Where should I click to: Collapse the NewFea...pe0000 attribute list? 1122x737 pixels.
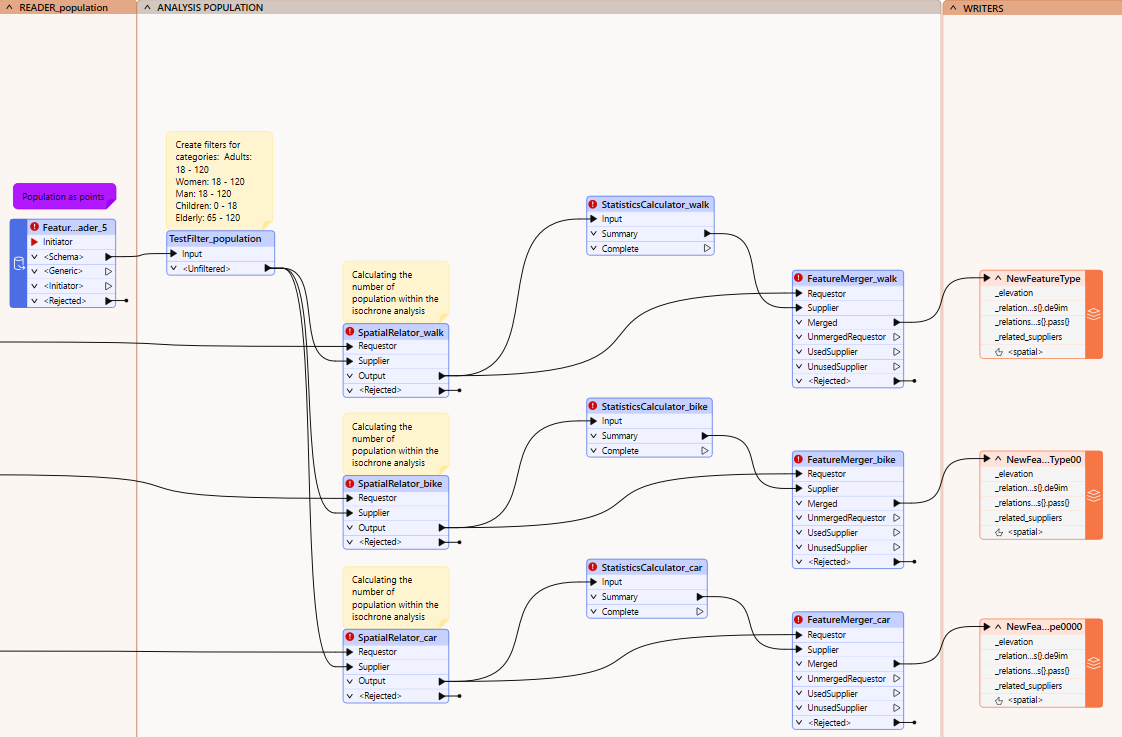click(x=998, y=627)
